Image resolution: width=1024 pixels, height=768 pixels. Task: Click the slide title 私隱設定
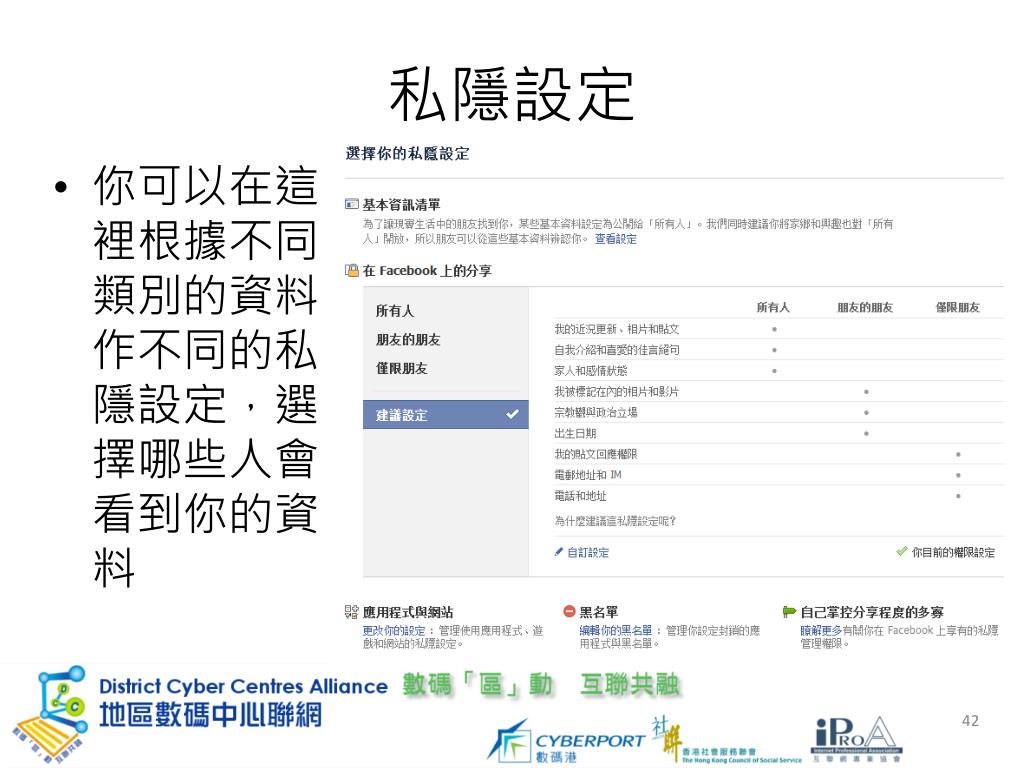click(x=512, y=96)
